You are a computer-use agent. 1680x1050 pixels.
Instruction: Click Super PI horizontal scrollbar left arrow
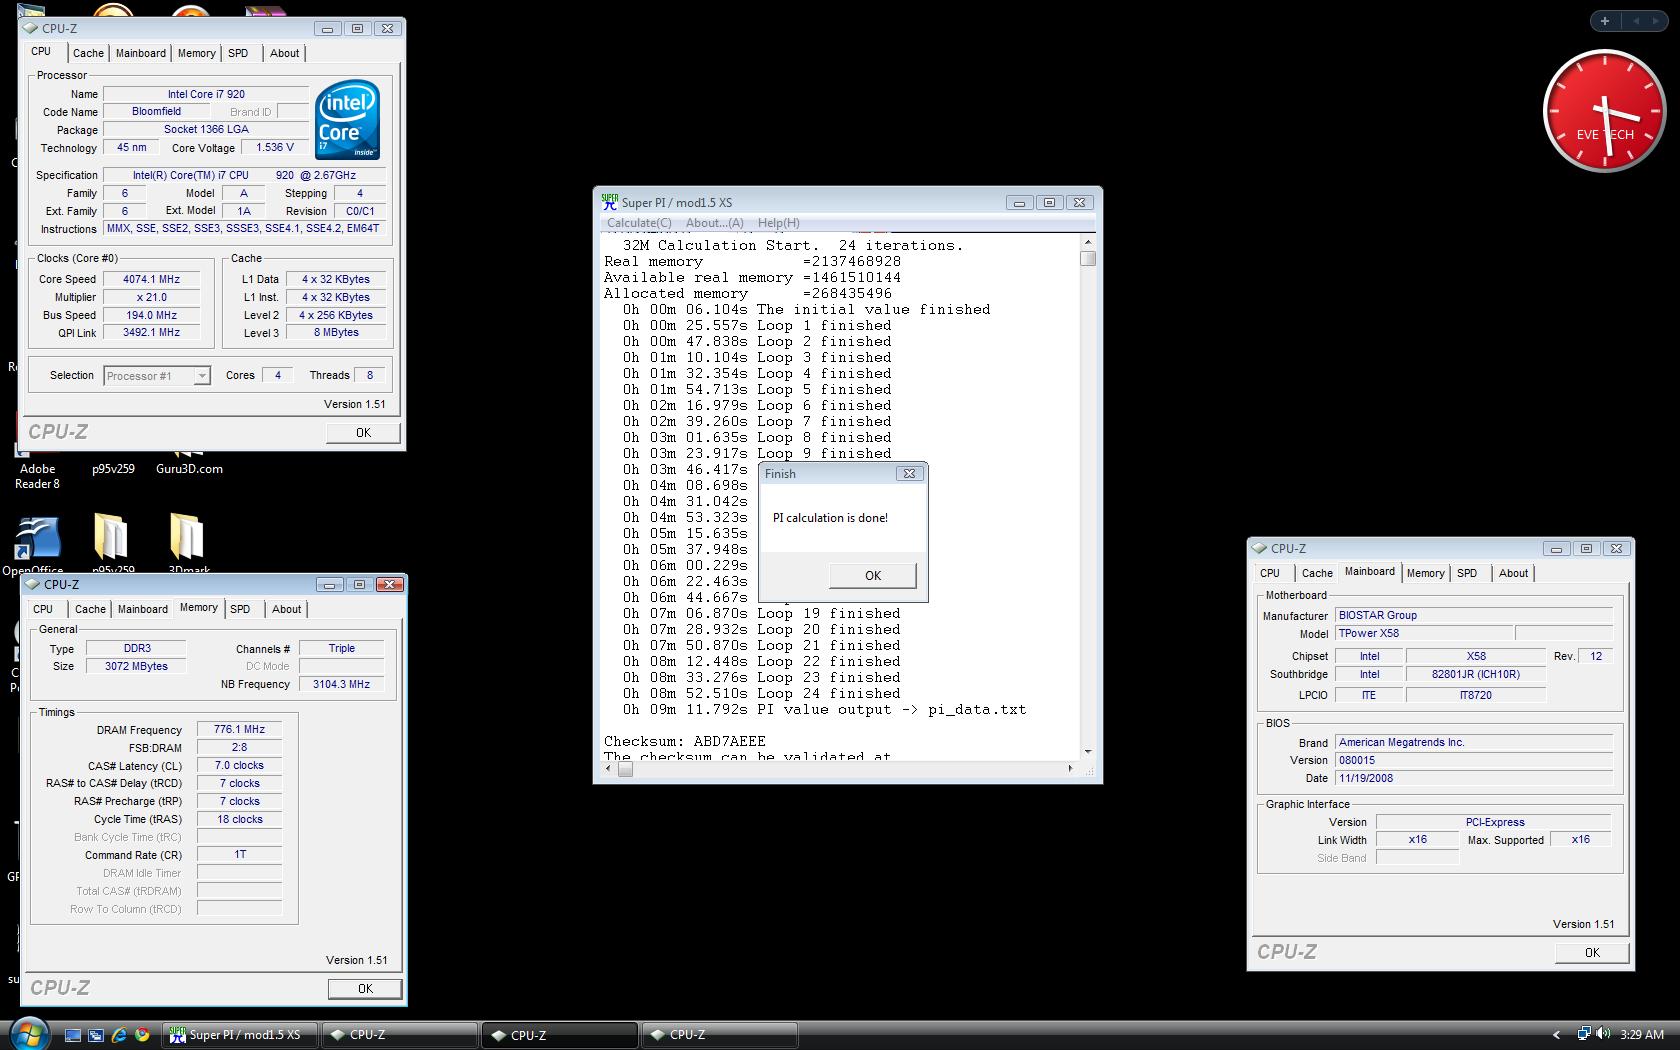point(610,769)
